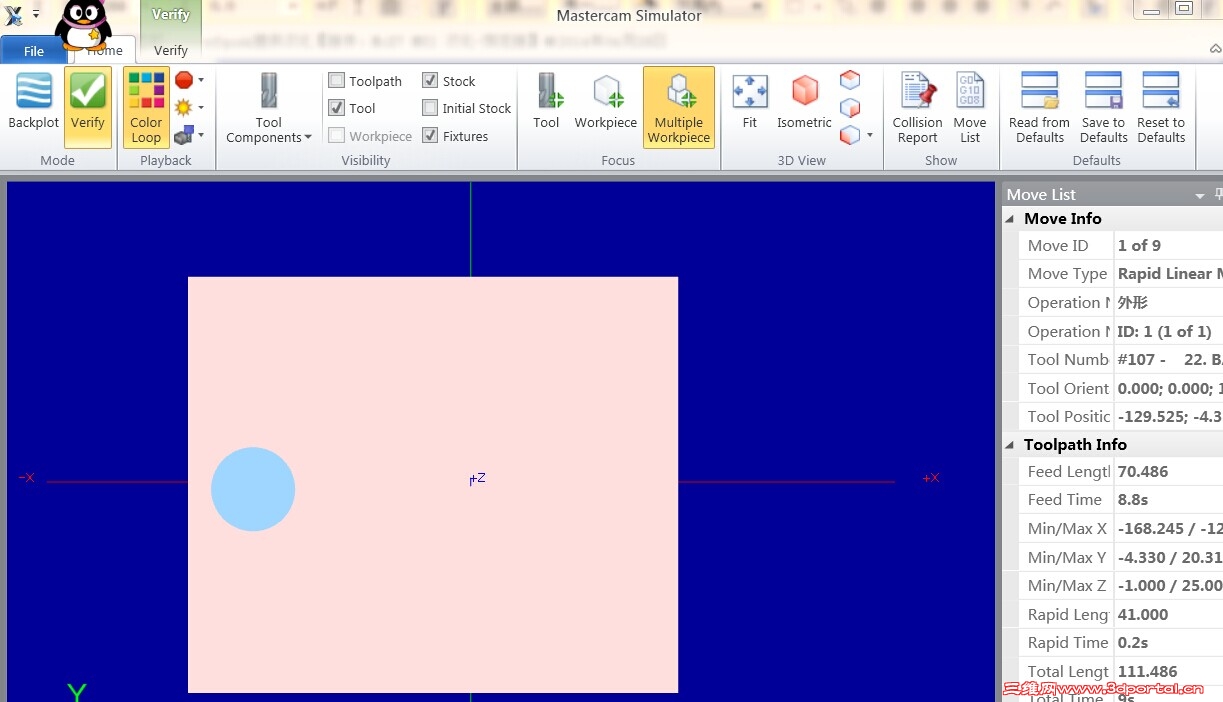Switch to the Isometric view
This screenshot has width=1223, height=702.
click(x=804, y=101)
